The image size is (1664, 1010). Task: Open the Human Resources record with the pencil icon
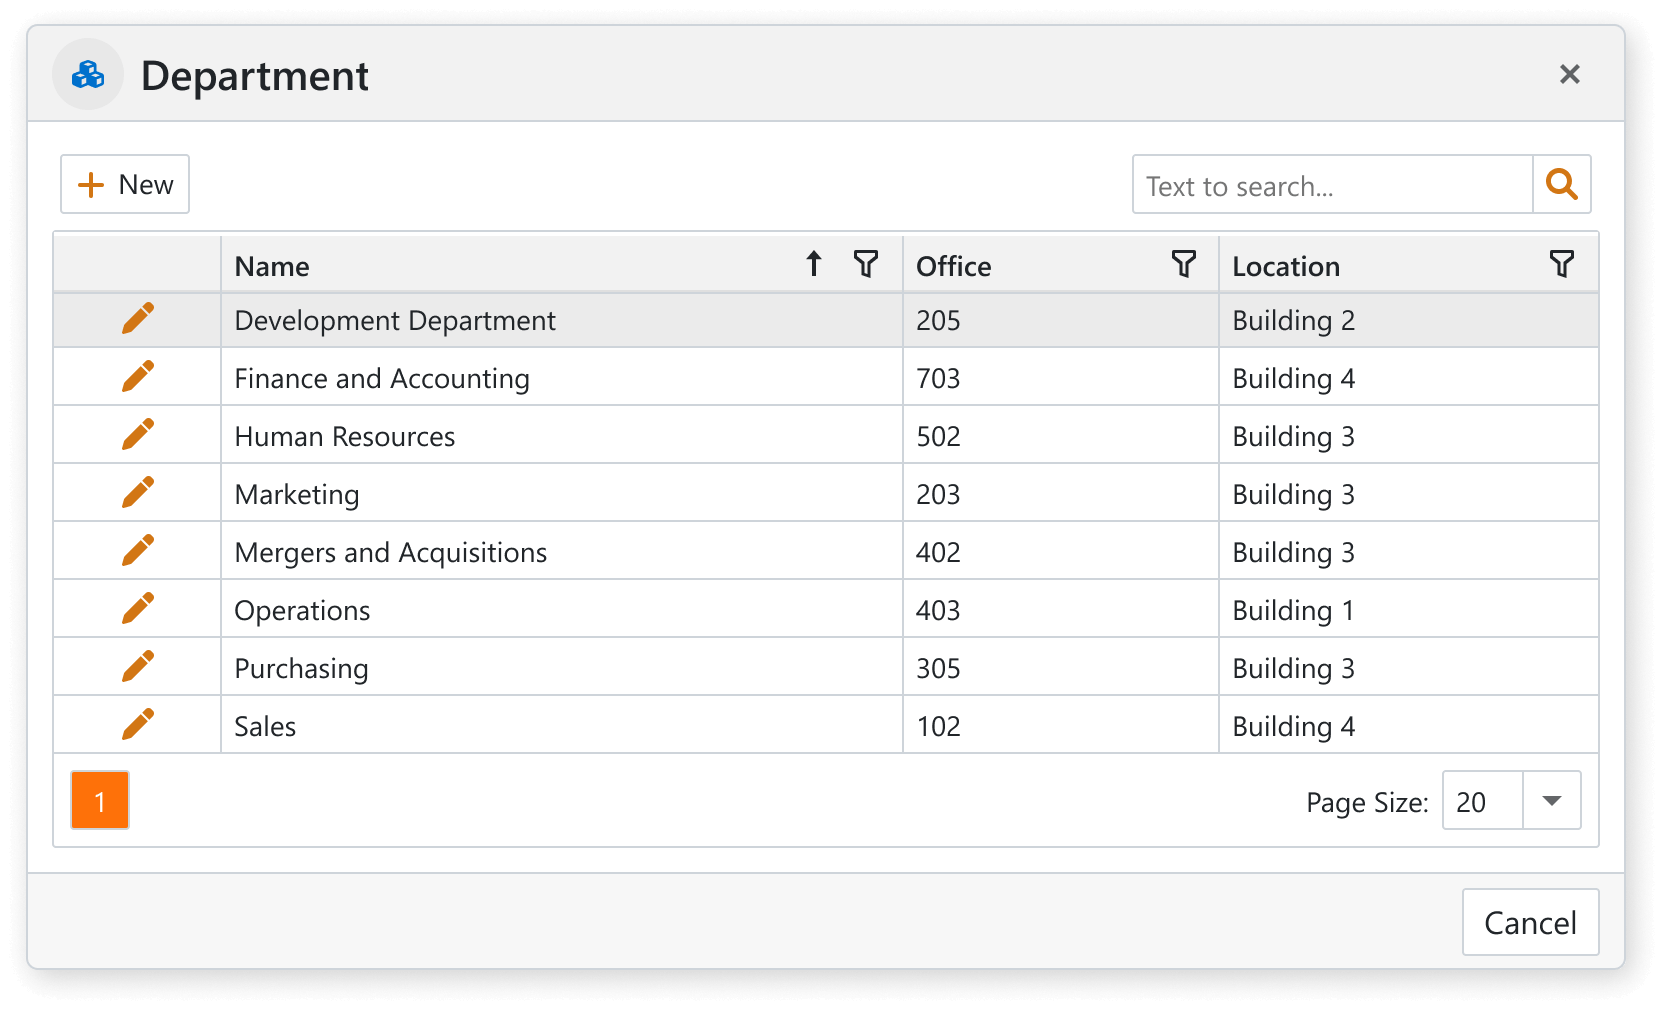pos(138,433)
